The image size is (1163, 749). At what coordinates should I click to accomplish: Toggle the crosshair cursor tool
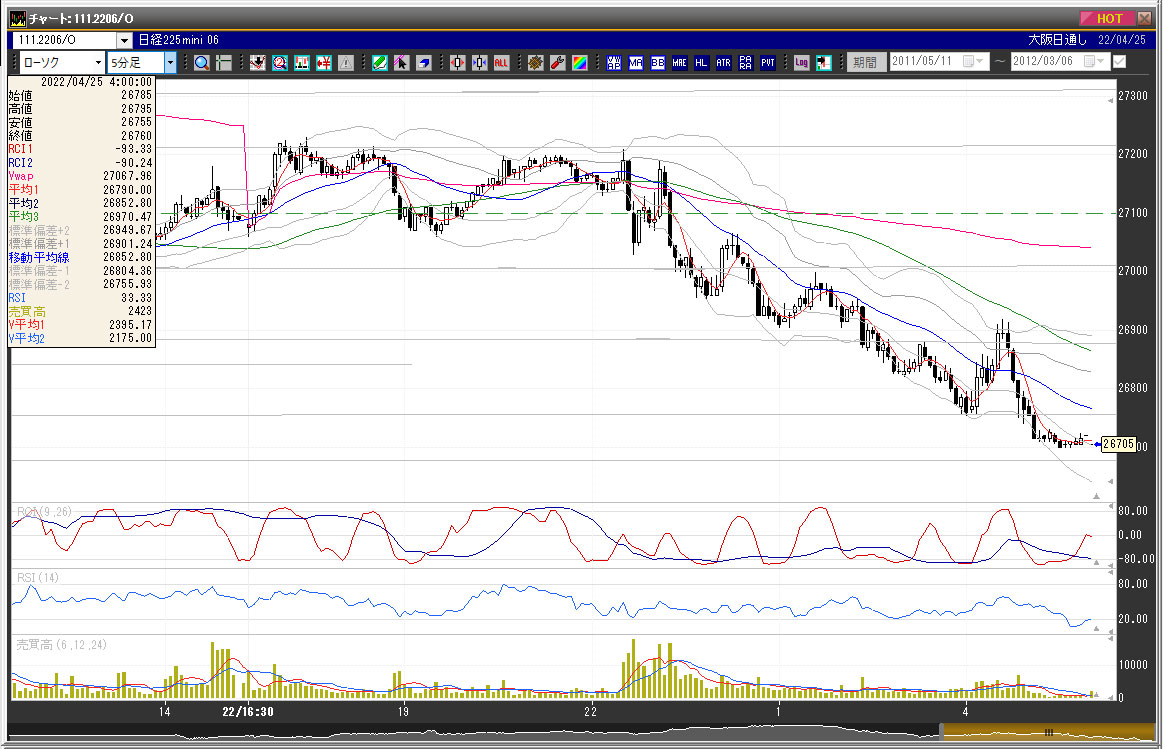(x=223, y=63)
